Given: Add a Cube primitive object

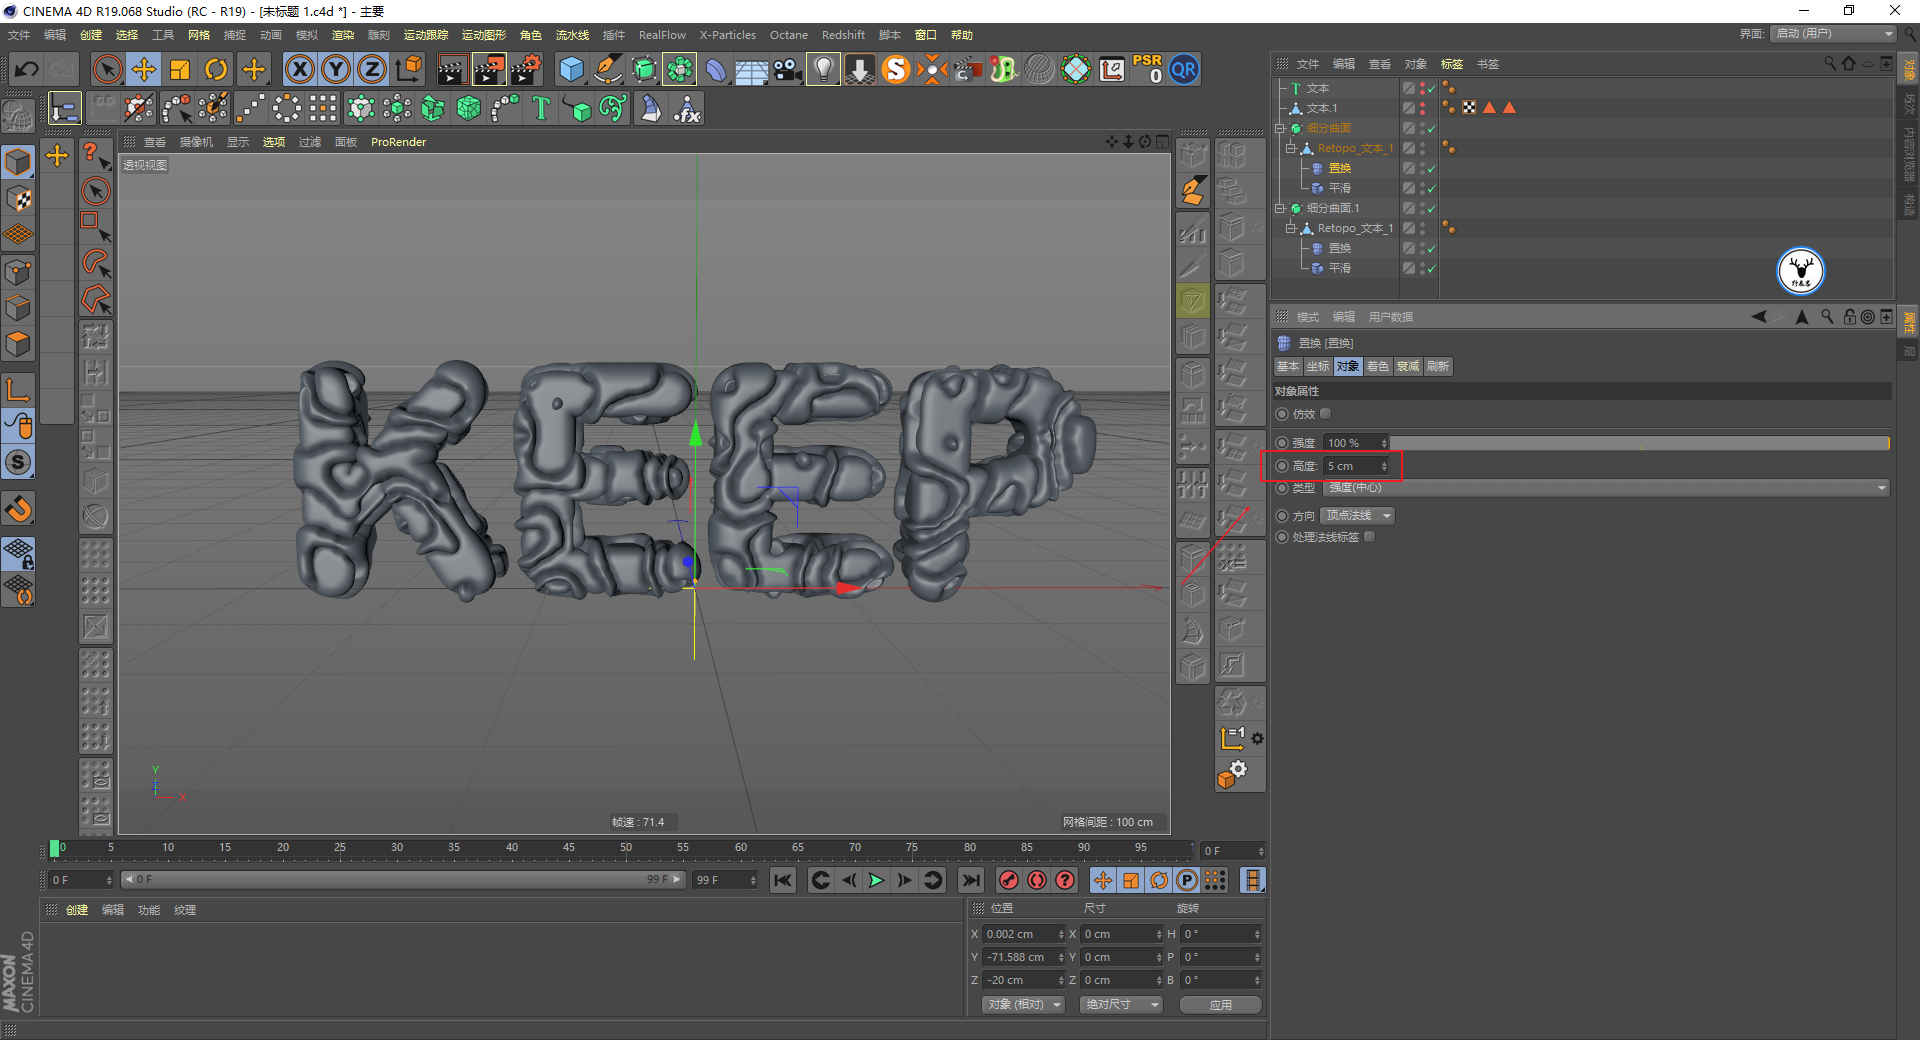Looking at the screenshot, I should pyautogui.click(x=572, y=69).
